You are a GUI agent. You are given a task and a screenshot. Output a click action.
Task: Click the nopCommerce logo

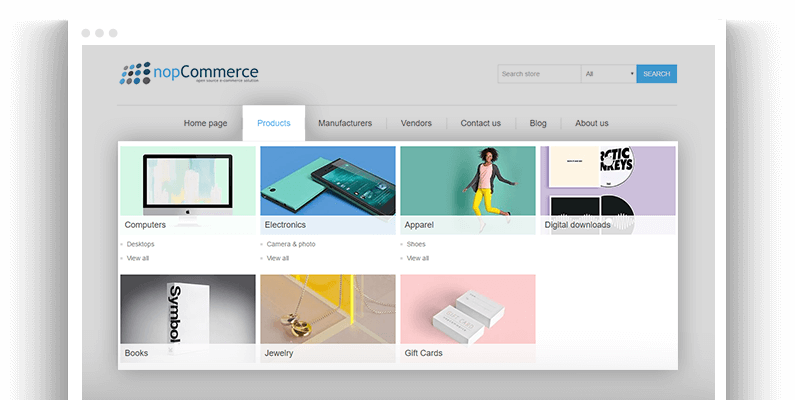(188, 73)
